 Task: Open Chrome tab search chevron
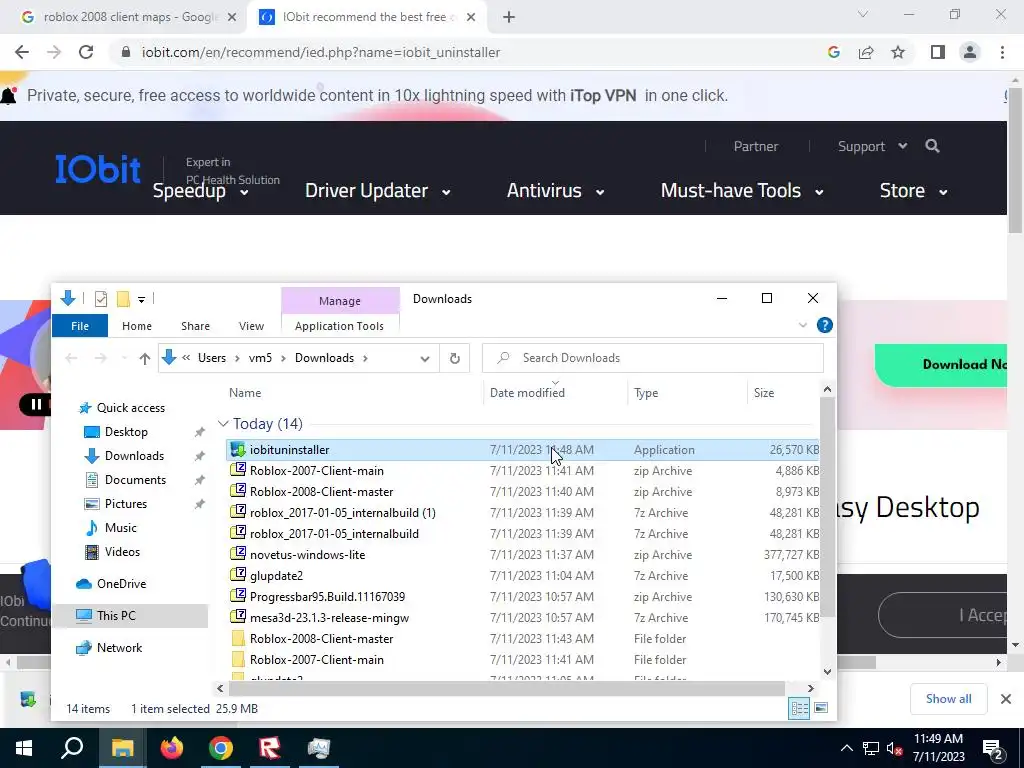[x=863, y=14]
